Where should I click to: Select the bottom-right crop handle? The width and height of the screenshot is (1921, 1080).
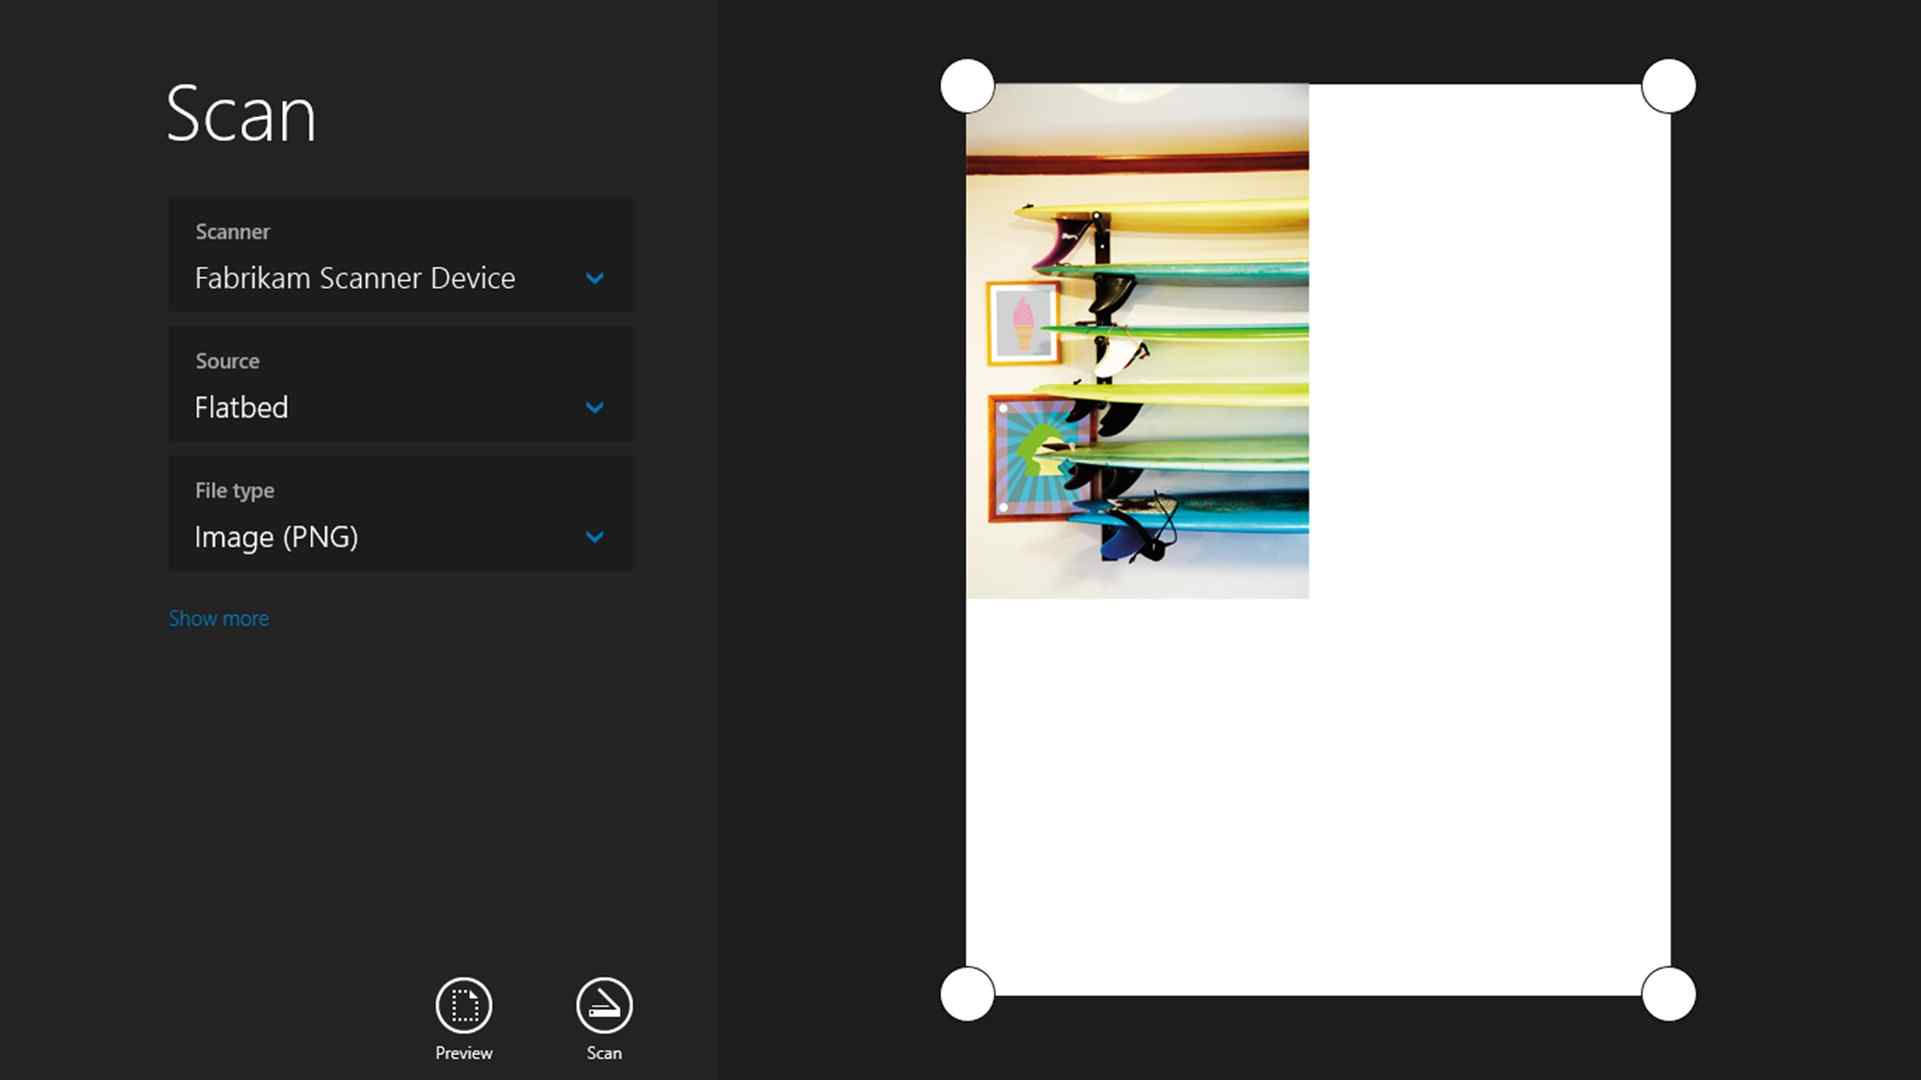[1668, 995]
